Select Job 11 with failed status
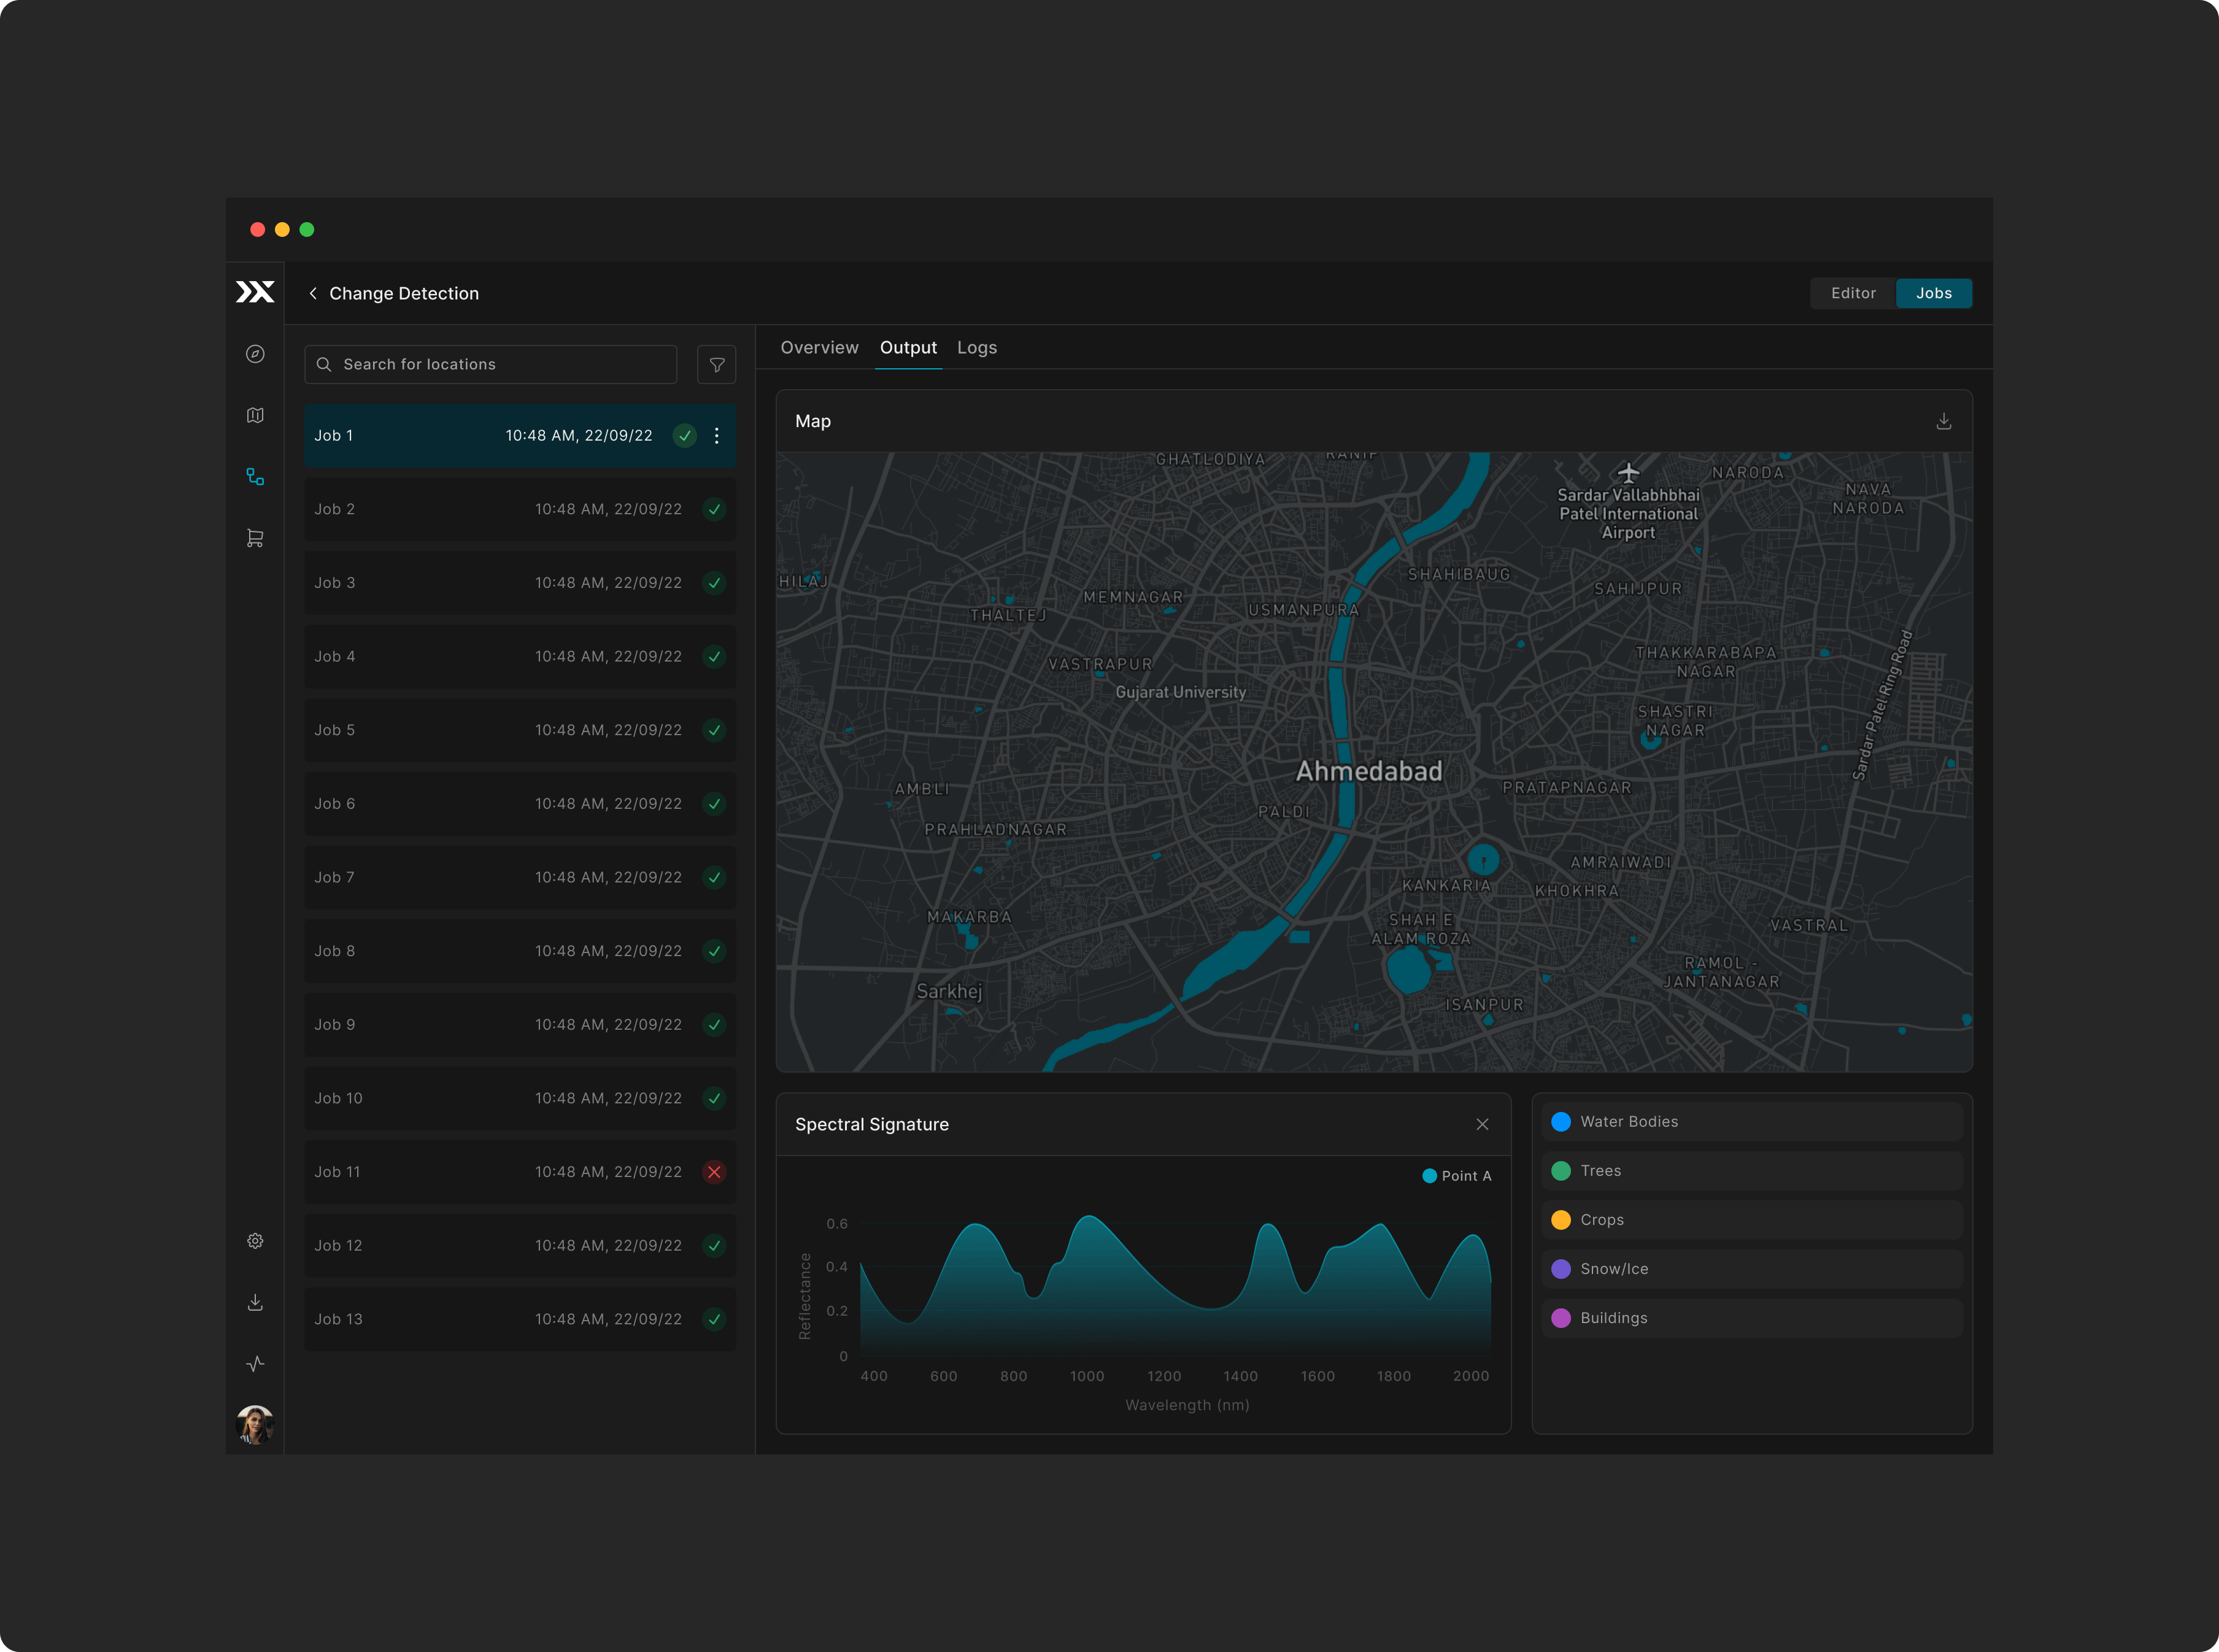The width and height of the screenshot is (2219, 1652). click(519, 1172)
